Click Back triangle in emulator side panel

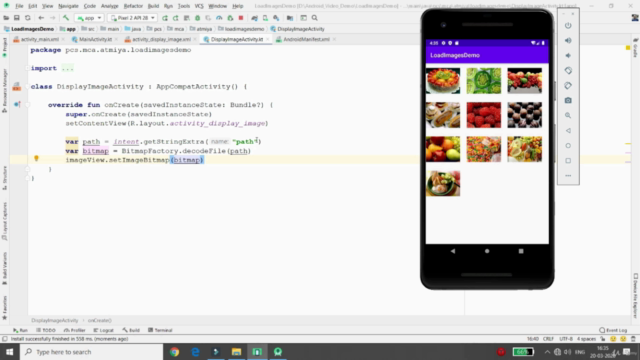[x=568, y=131]
